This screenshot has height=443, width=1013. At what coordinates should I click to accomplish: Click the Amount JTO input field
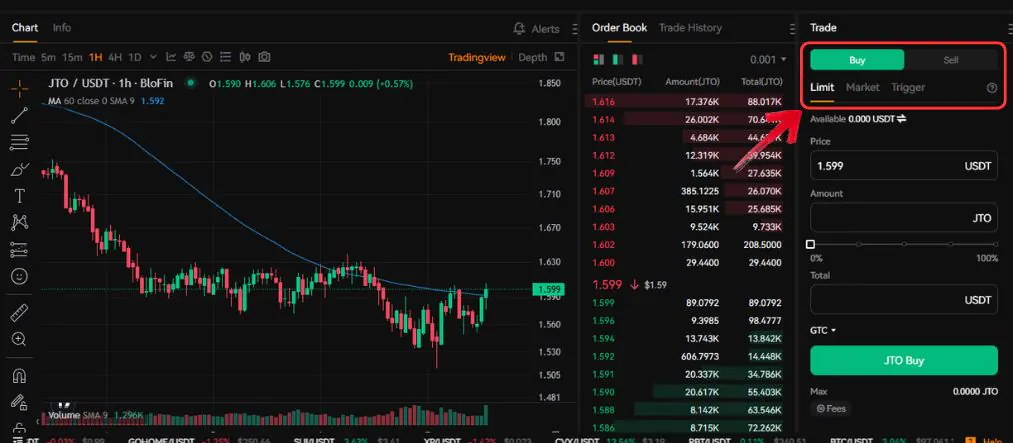904,218
